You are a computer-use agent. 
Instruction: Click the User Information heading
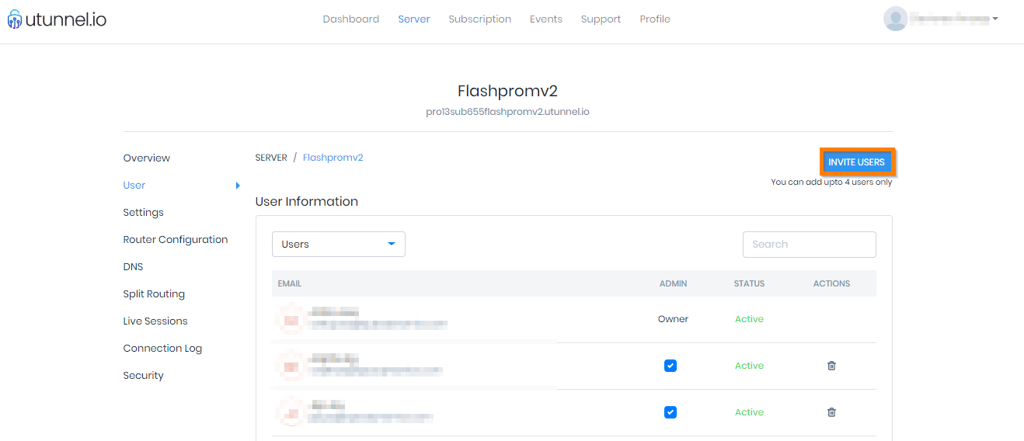pyautogui.click(x=306, y=202)
